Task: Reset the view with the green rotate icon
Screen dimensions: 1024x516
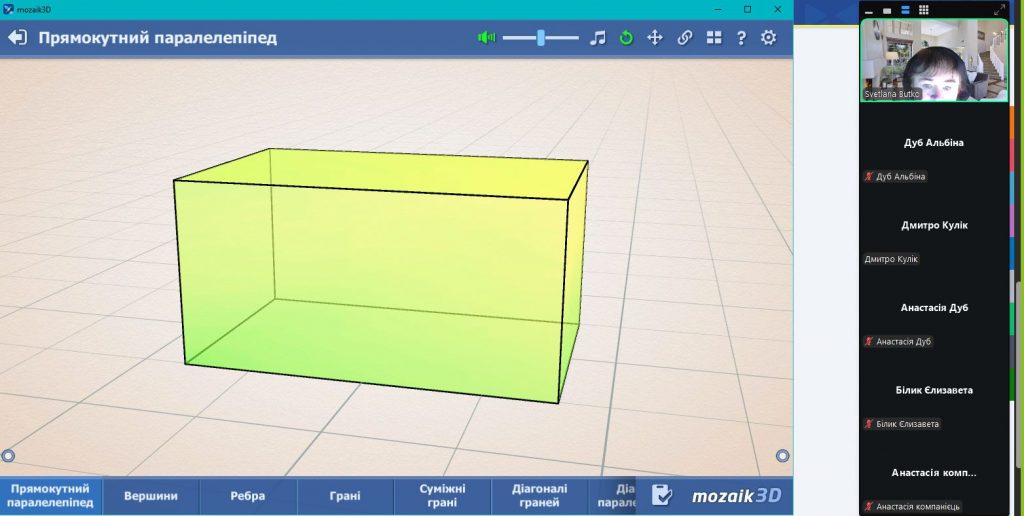Action: coord(626,38)
